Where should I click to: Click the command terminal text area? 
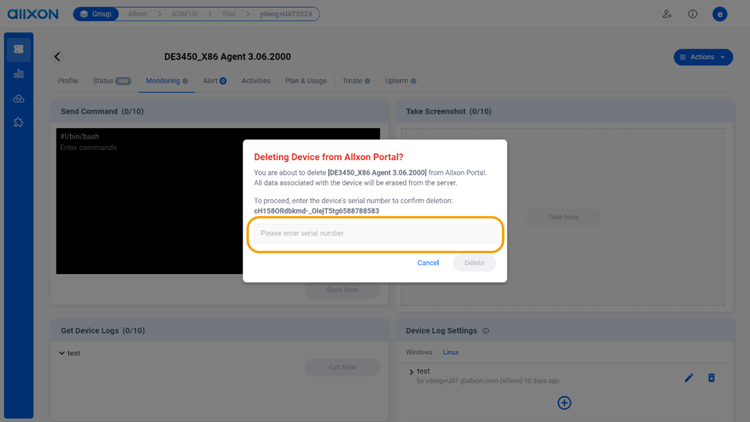(218, 201)
